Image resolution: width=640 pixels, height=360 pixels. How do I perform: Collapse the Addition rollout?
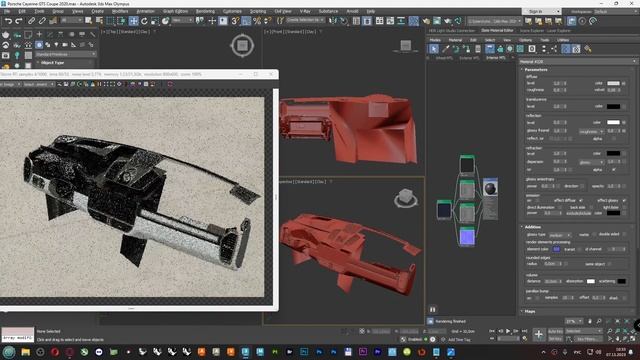pos(532,227)
